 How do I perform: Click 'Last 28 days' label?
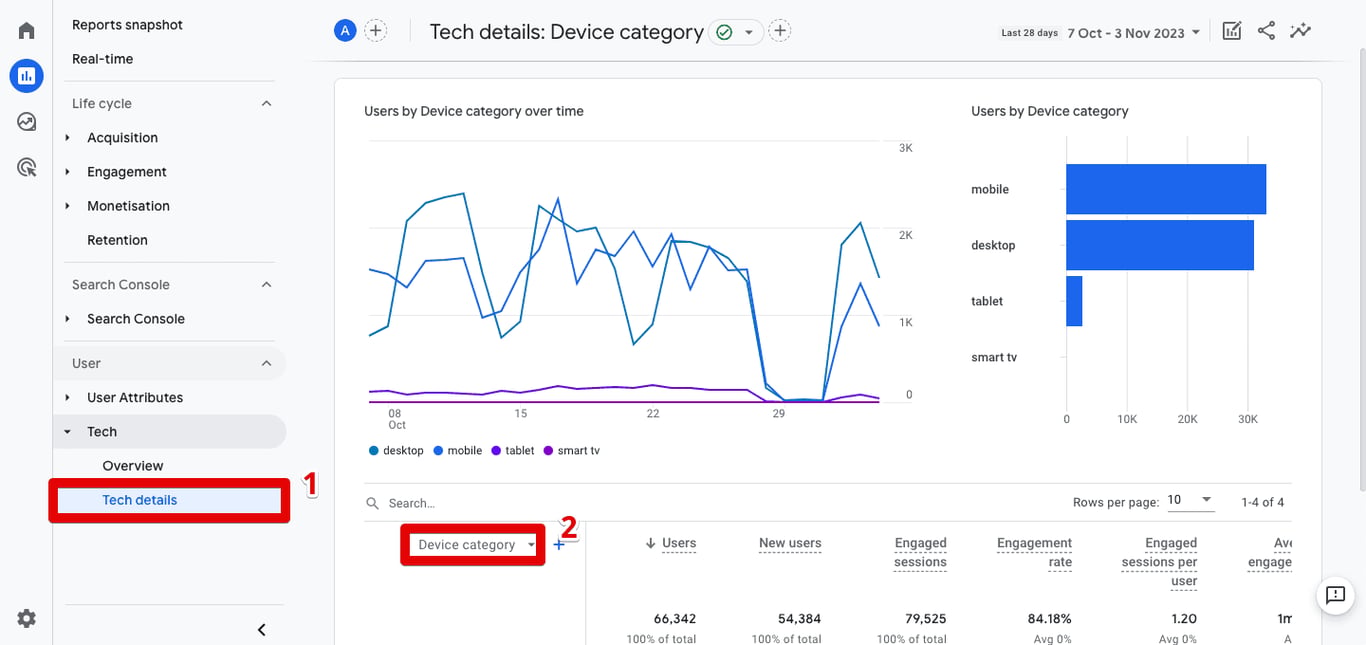[1029, 33]
